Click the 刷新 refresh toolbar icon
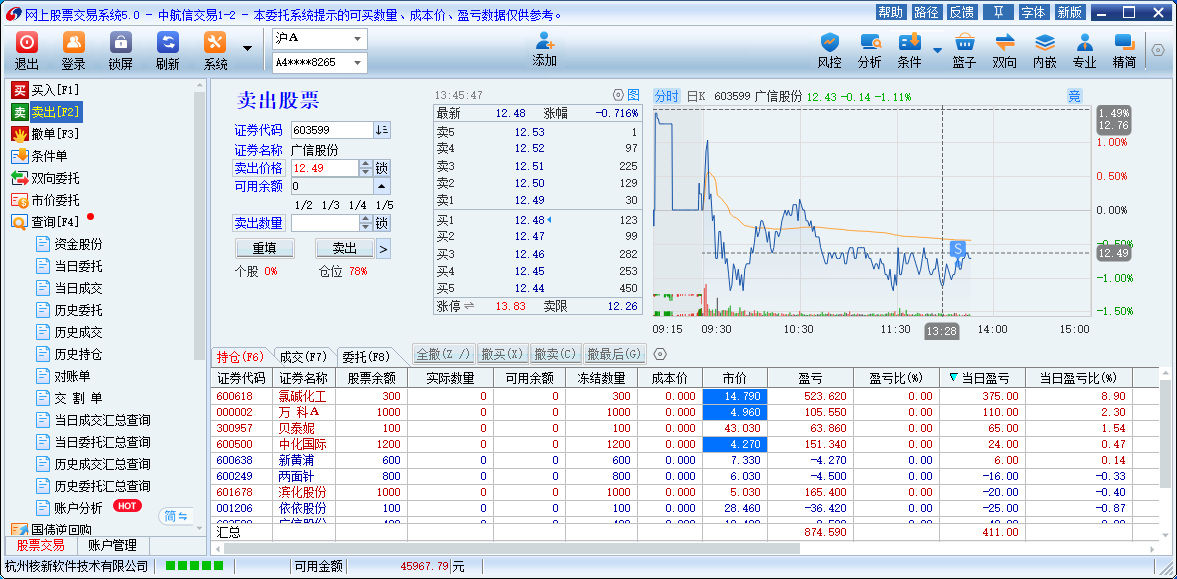 pos(167,43)
